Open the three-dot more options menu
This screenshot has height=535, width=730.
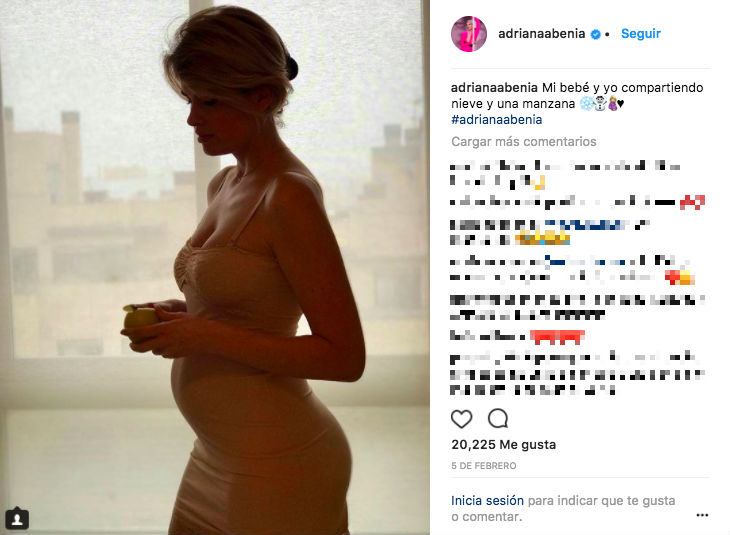click(x=702, y=515)
